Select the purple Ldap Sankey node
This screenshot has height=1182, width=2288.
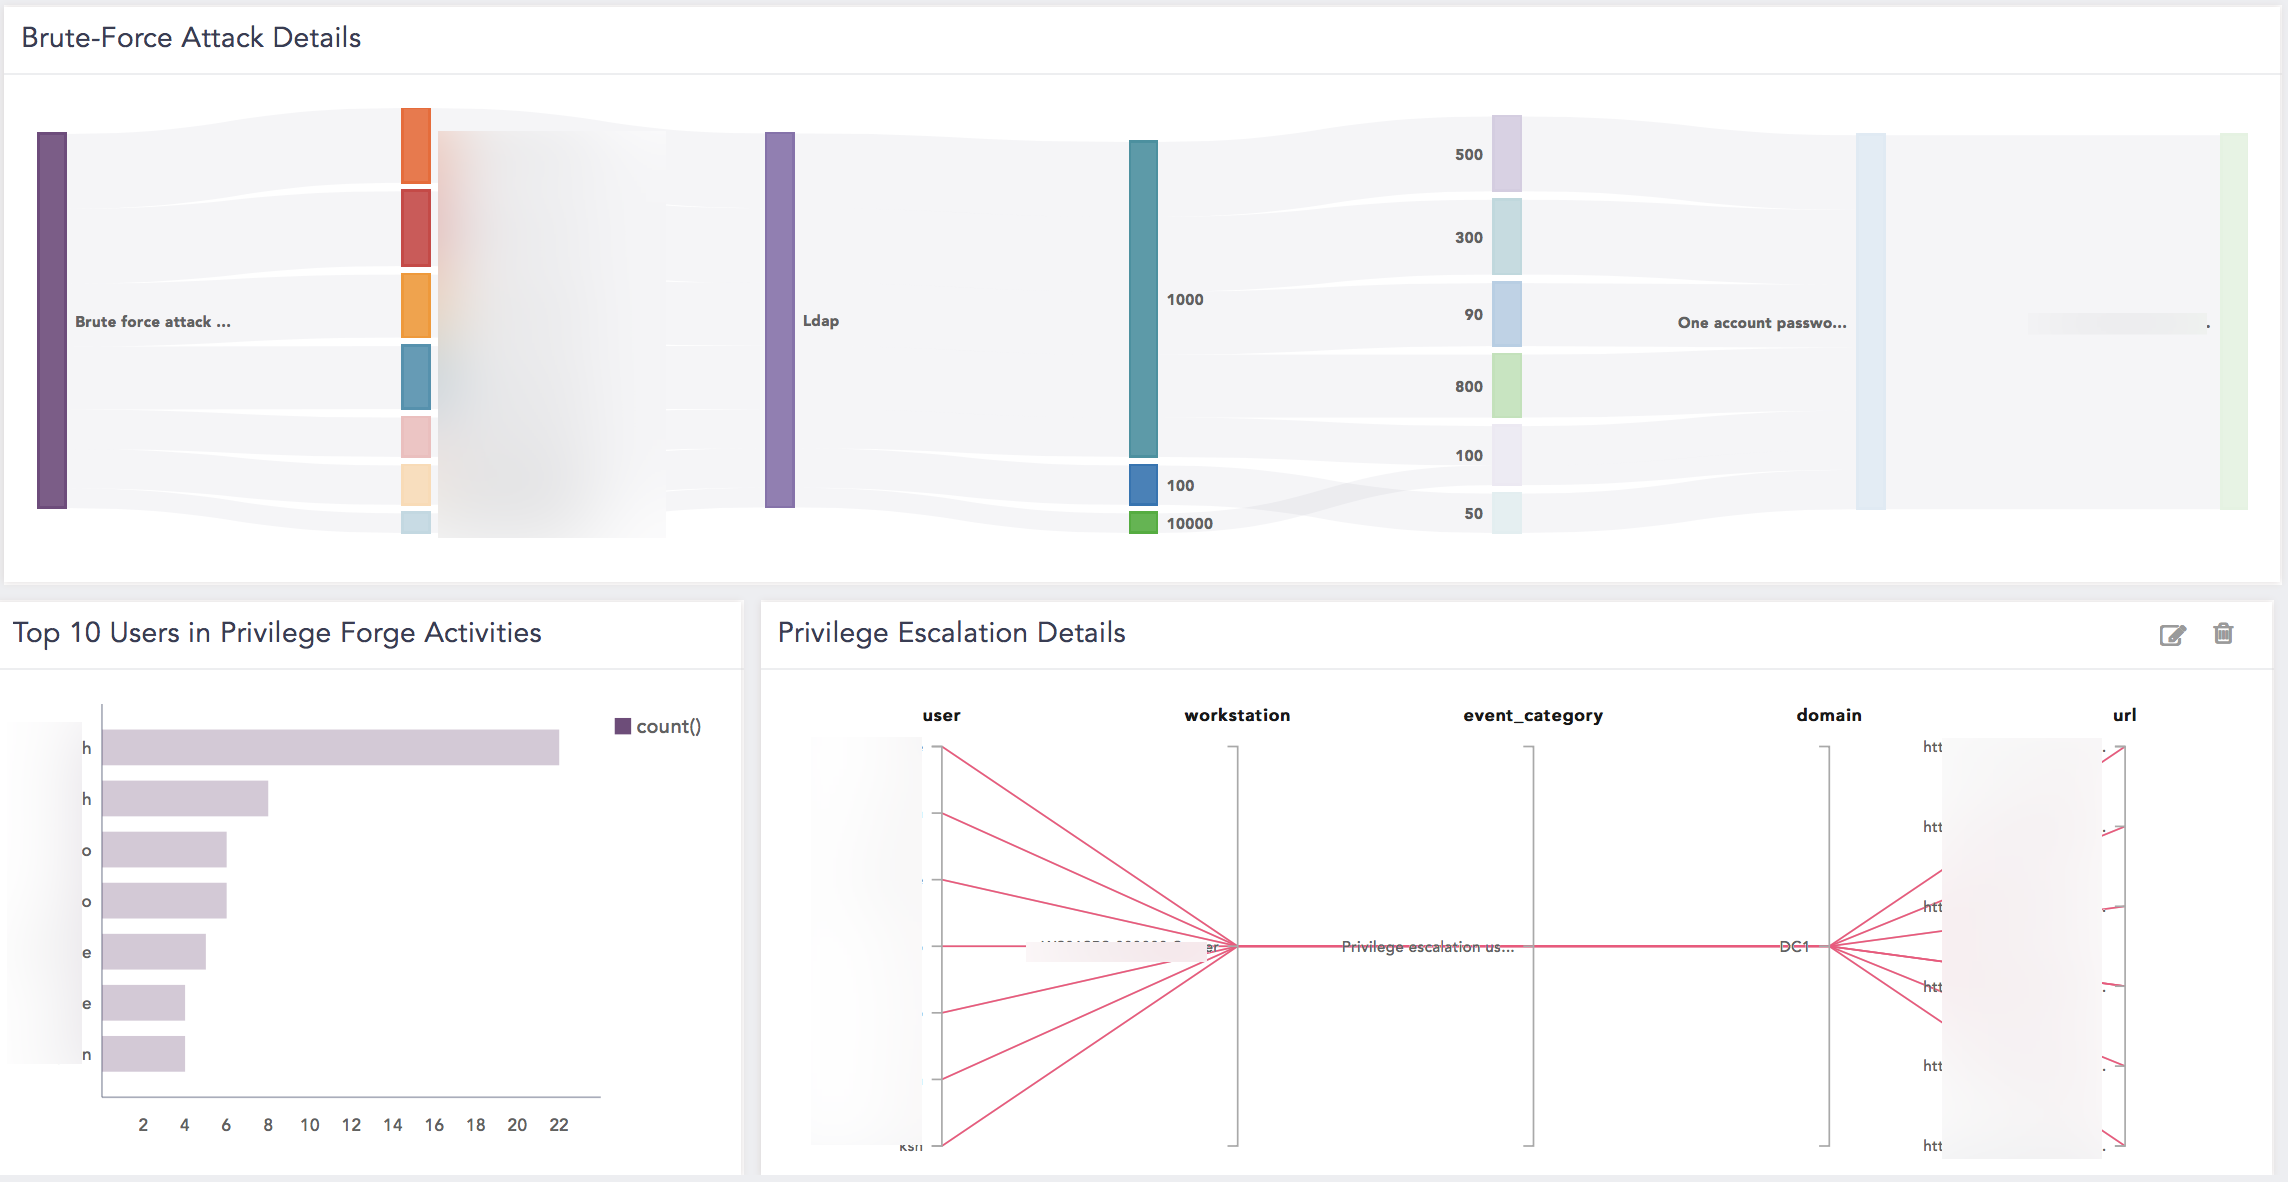pyautogui.click(x=780, y=320)
